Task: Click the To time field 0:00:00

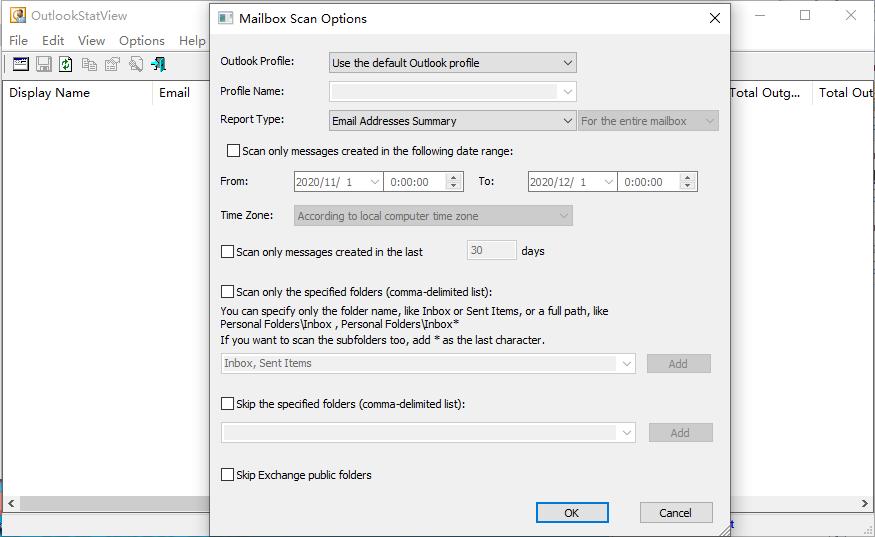Action: pos(649,182)
